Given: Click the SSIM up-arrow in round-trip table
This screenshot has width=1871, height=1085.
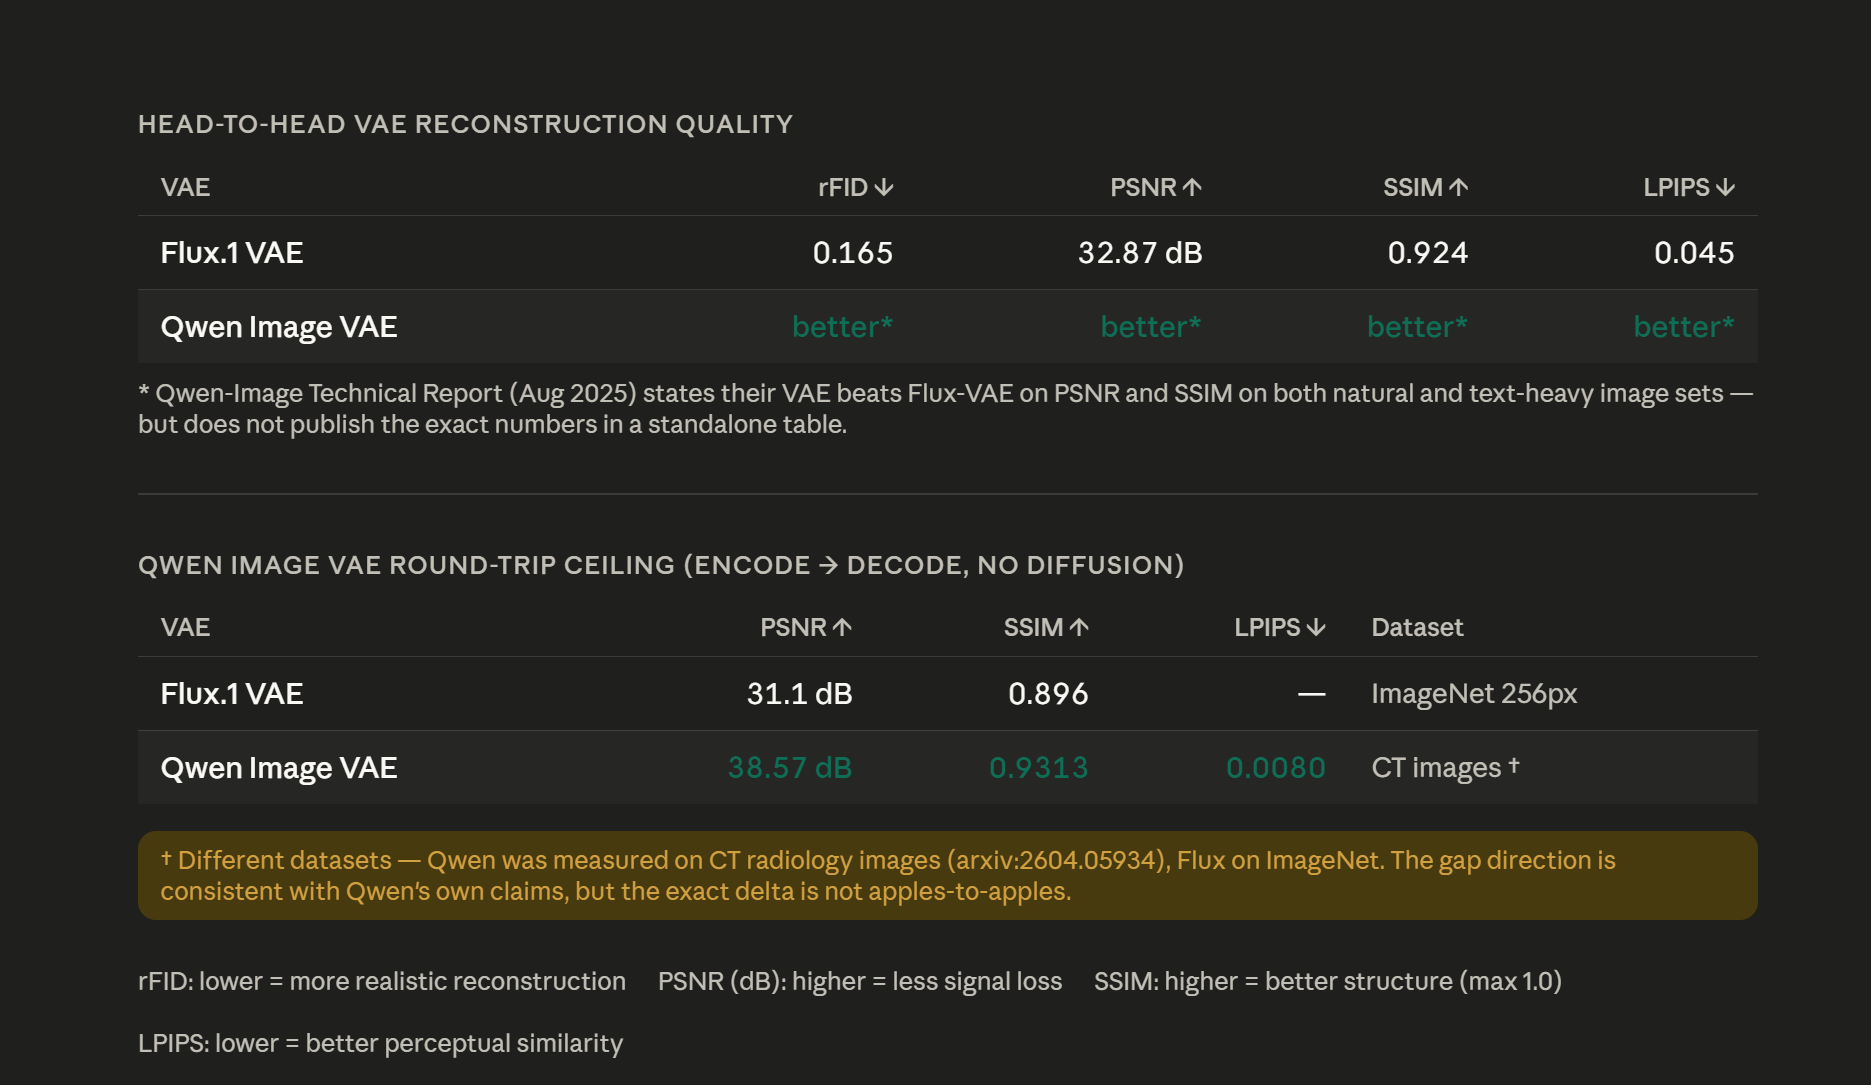Looking at the screenshot, I should [1079, 628].
